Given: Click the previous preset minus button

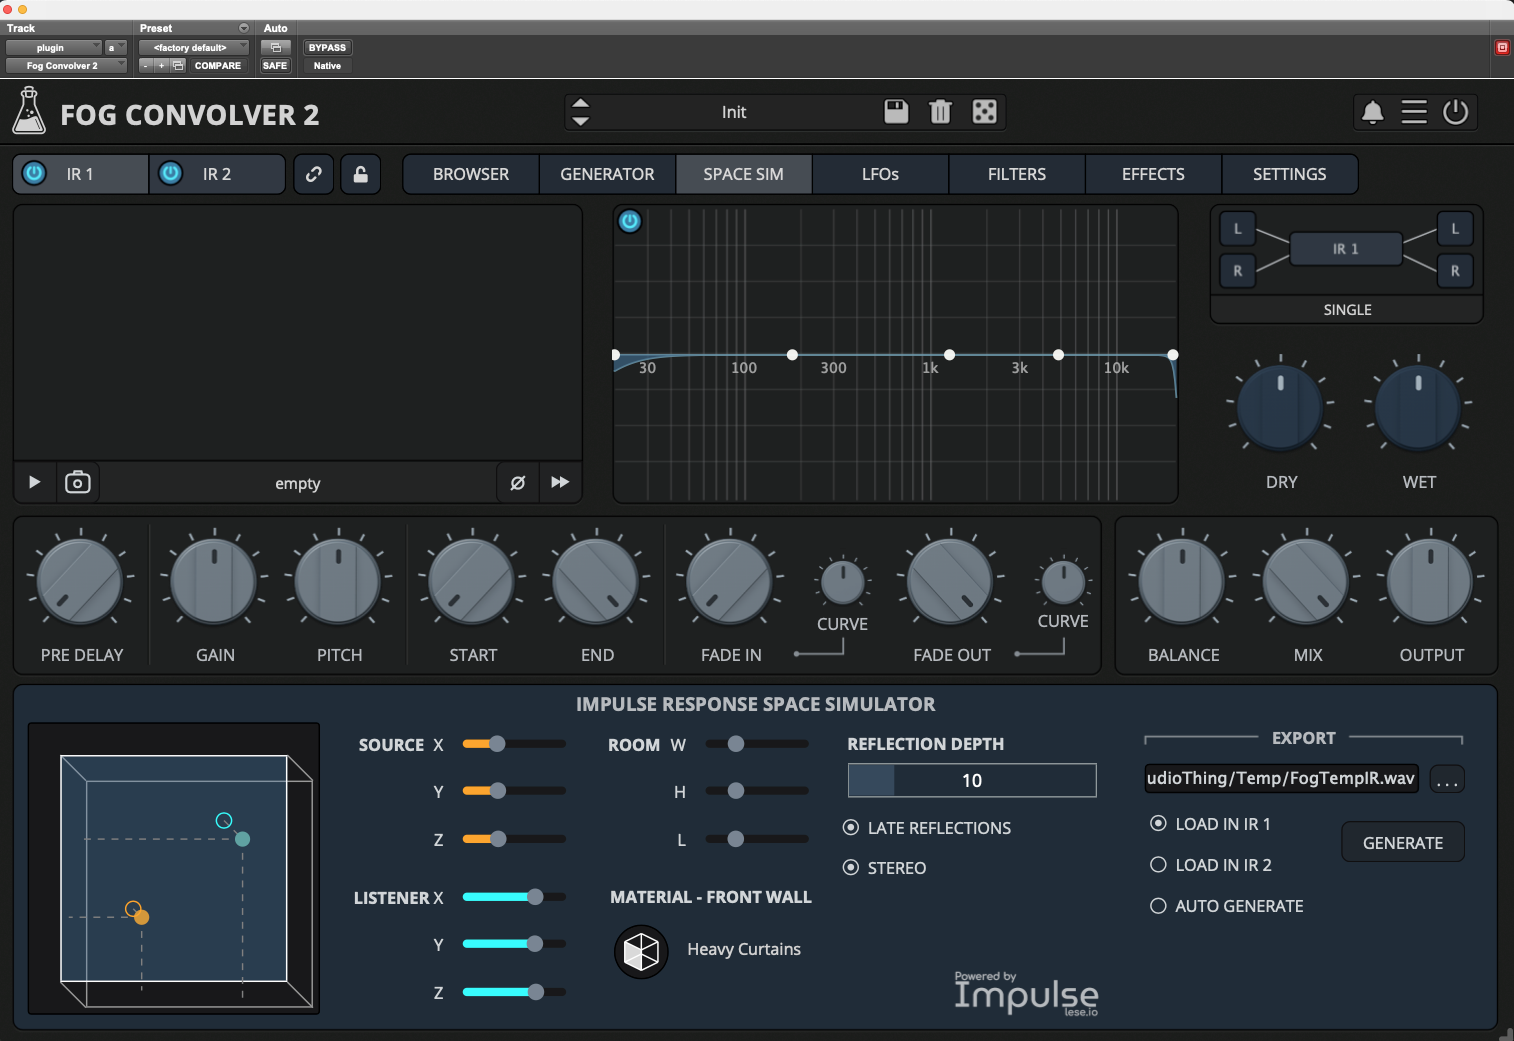Looking at the screenshot, I should (146, 65).
